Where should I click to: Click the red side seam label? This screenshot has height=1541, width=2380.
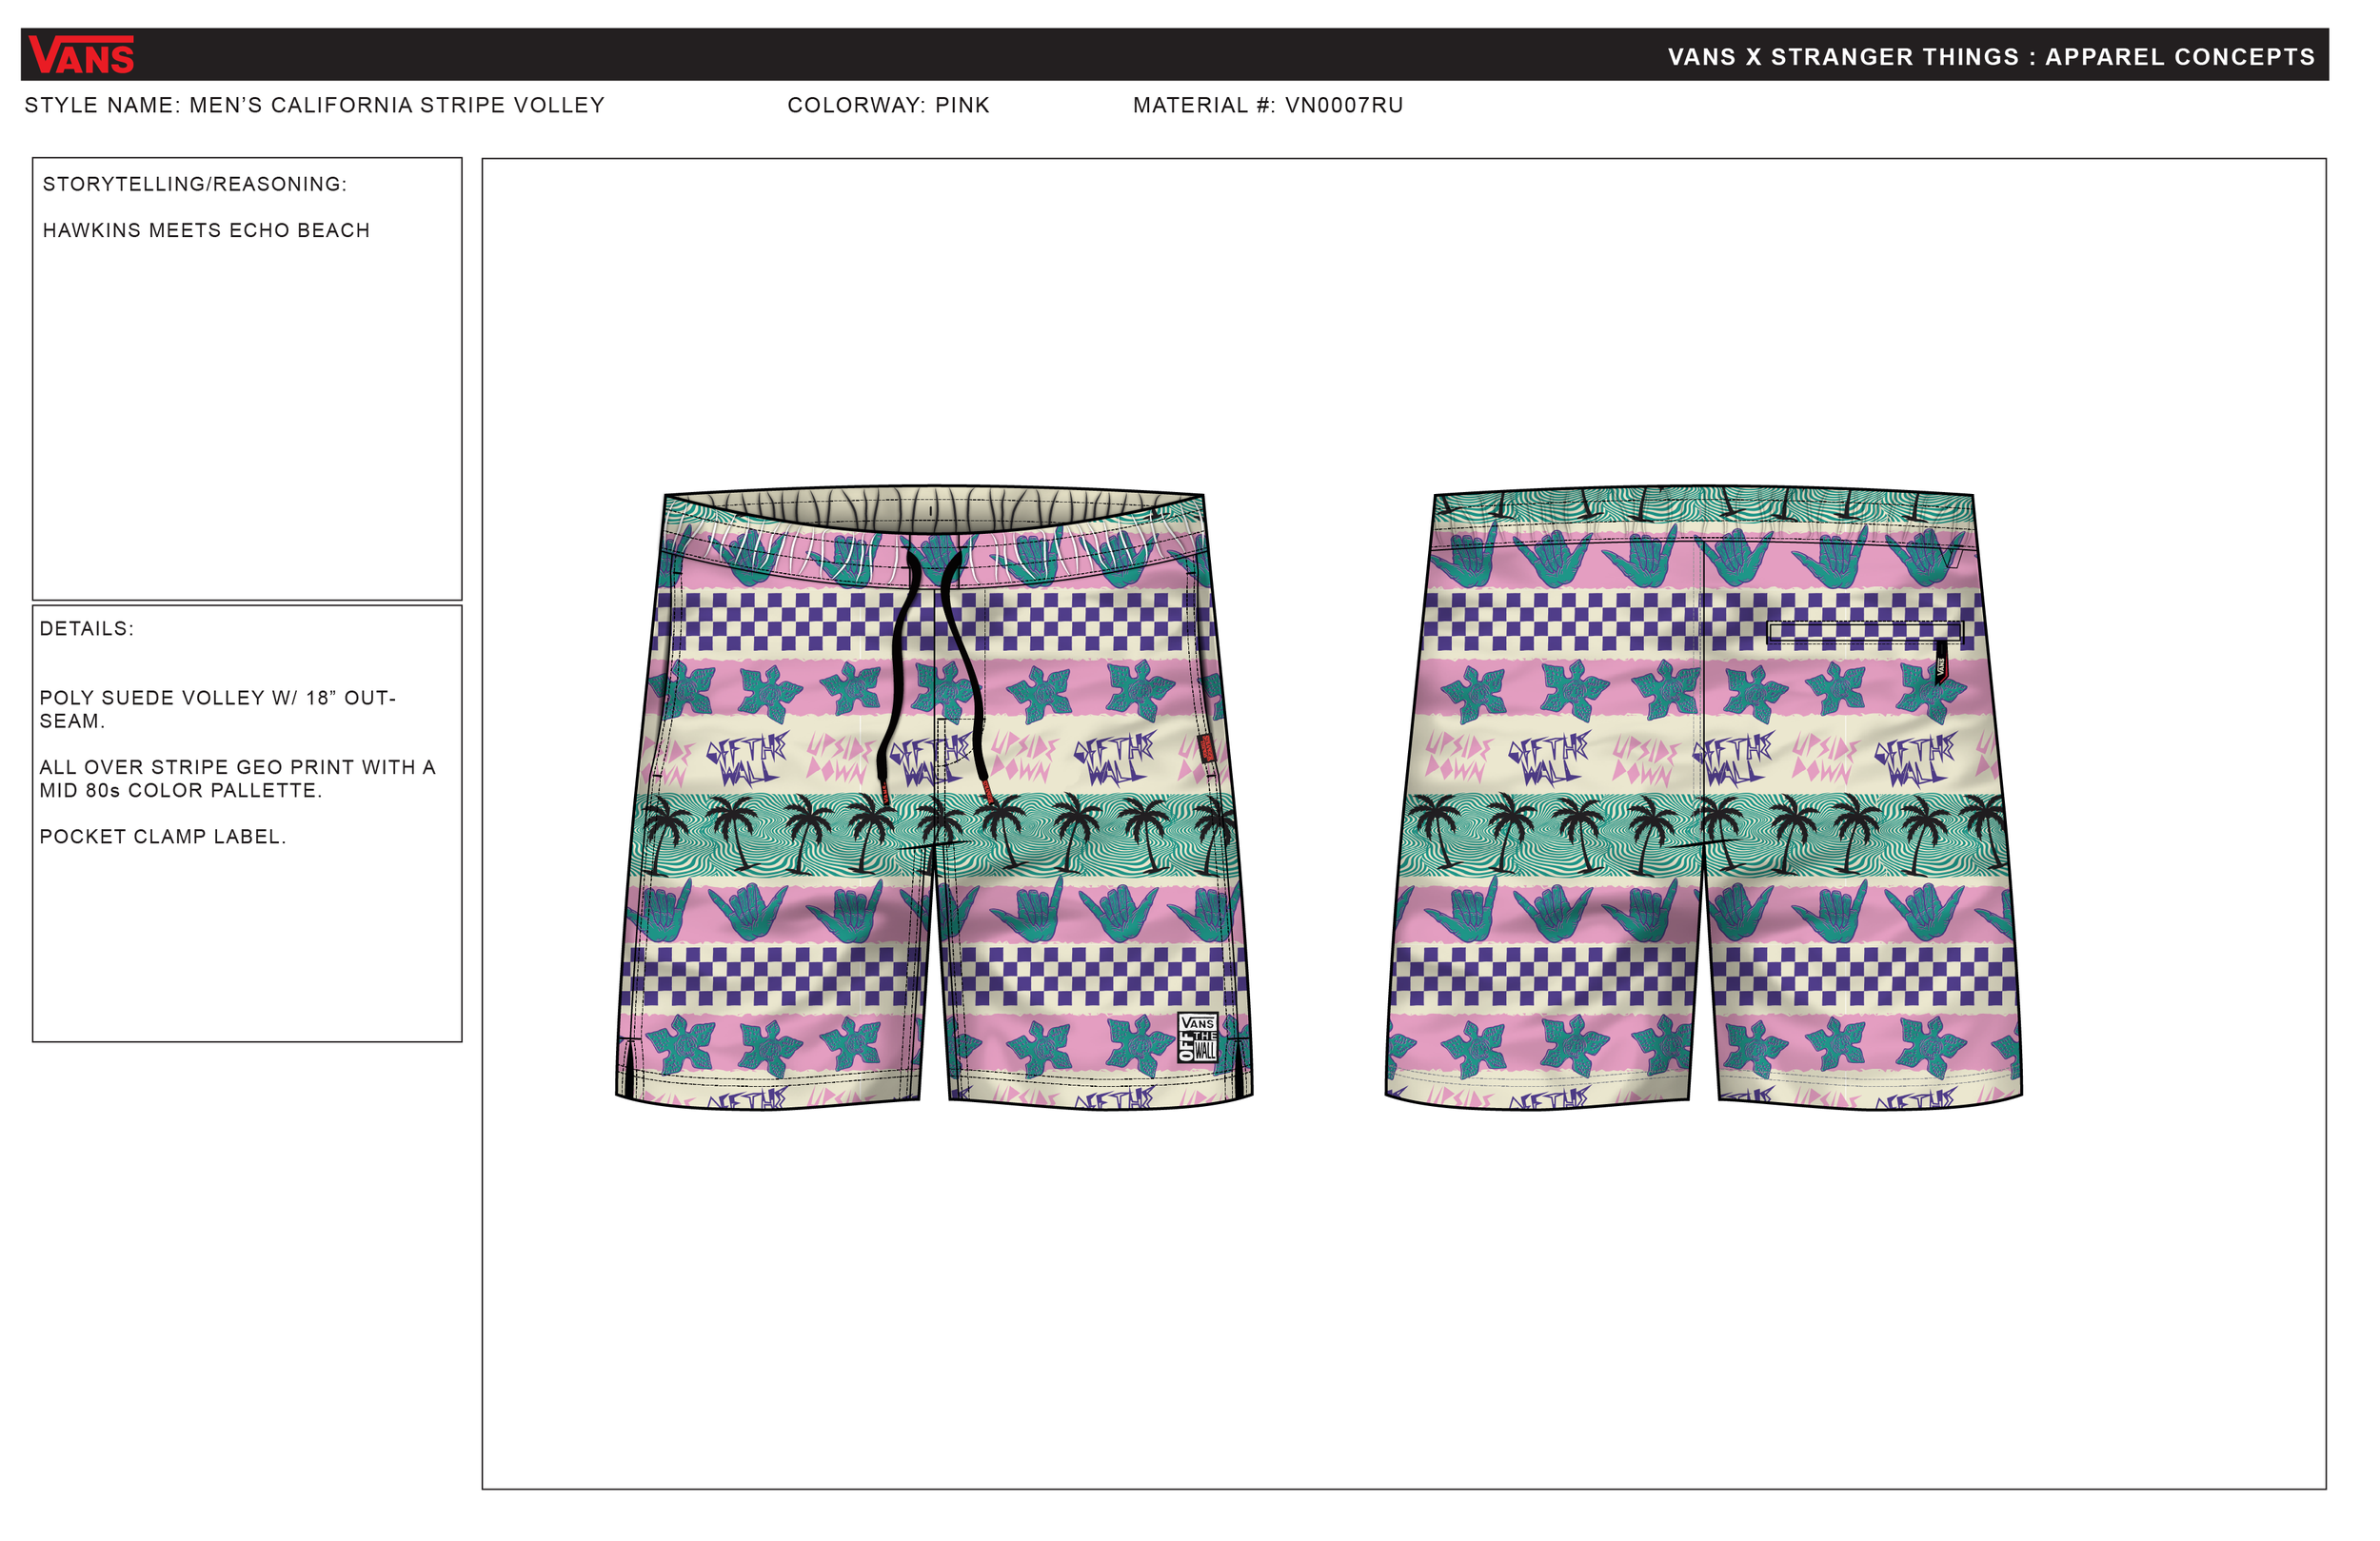point(1207,749)
